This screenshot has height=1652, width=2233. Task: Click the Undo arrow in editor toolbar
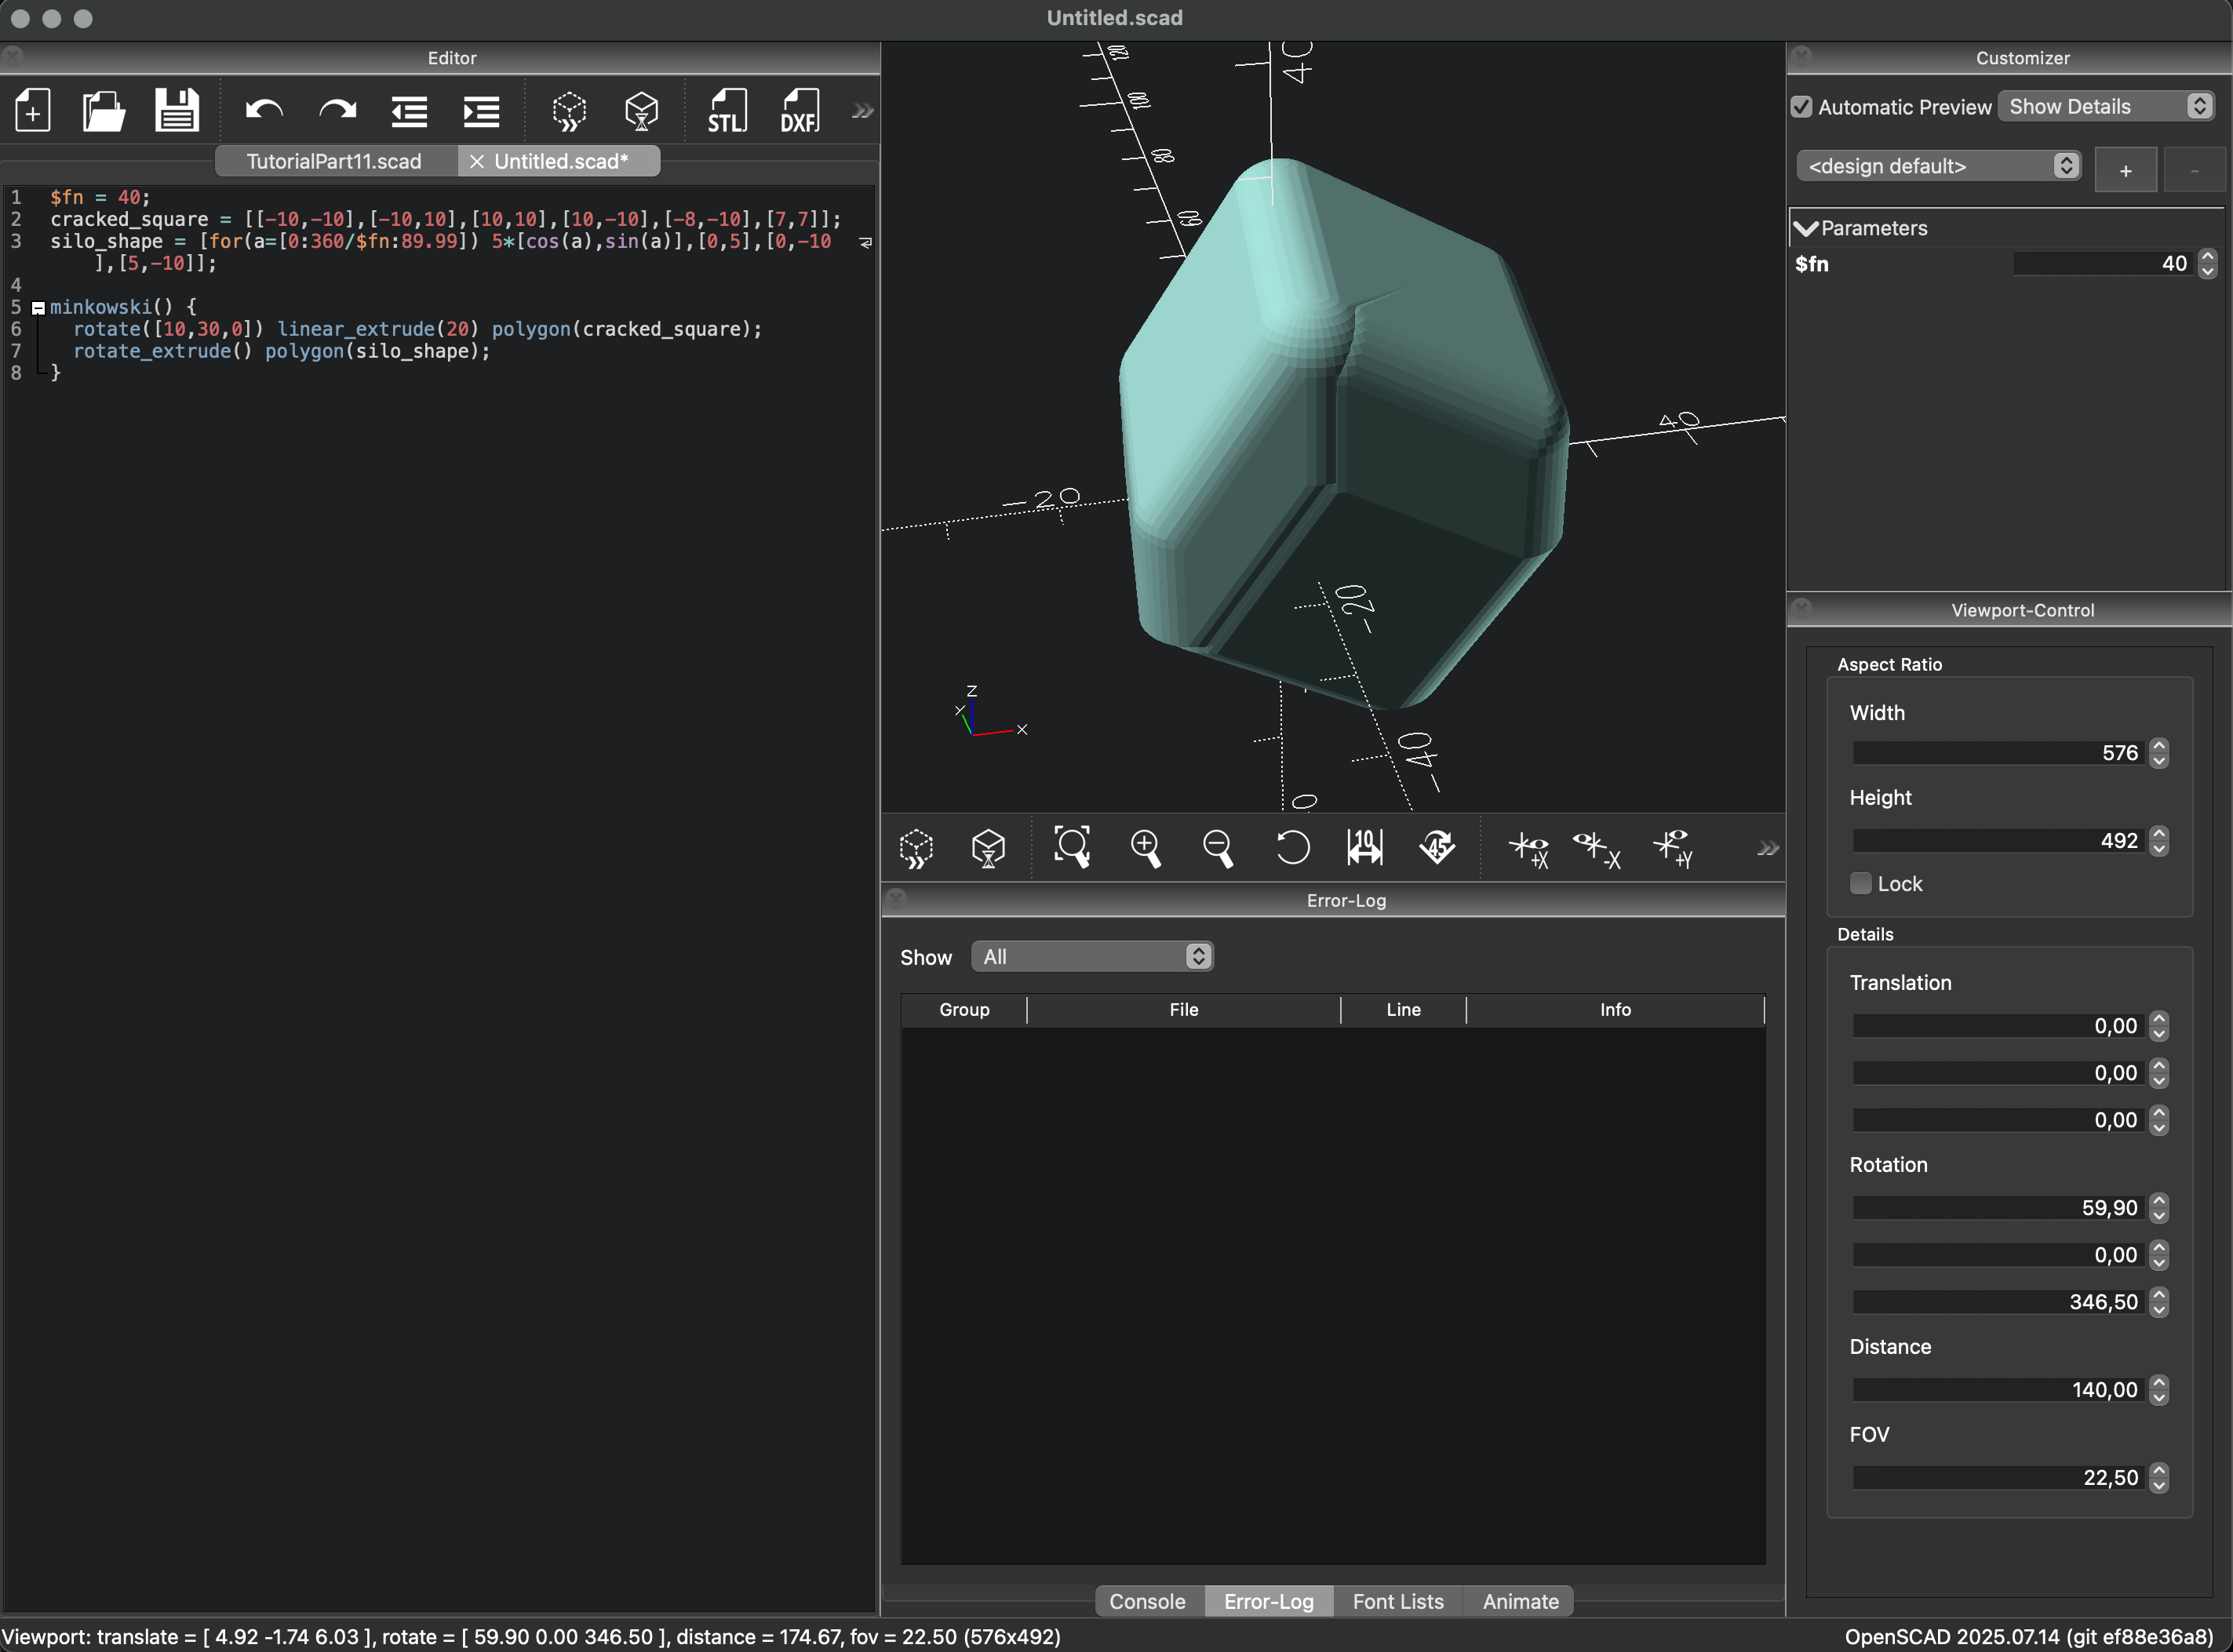pyautogui.click(x=264, y=110)
